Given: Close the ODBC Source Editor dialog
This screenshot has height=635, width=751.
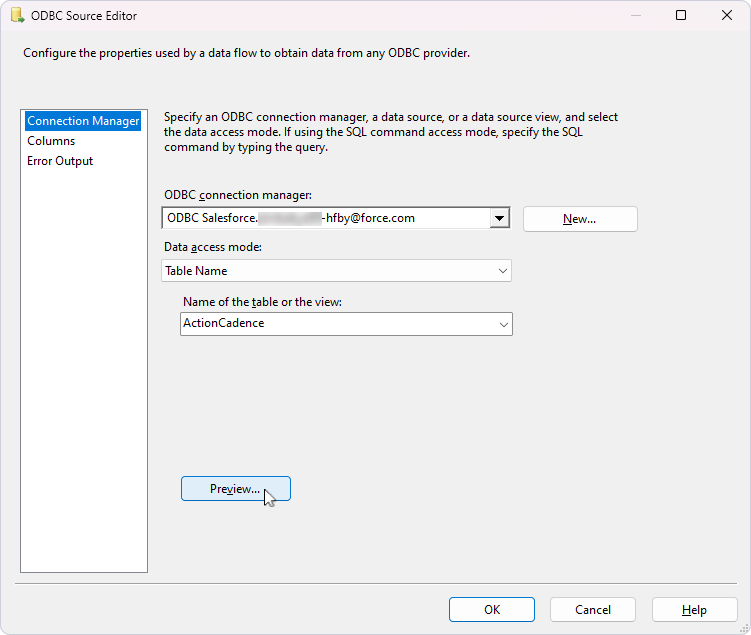Looking at the screenshot, I should tap(727, 16).
